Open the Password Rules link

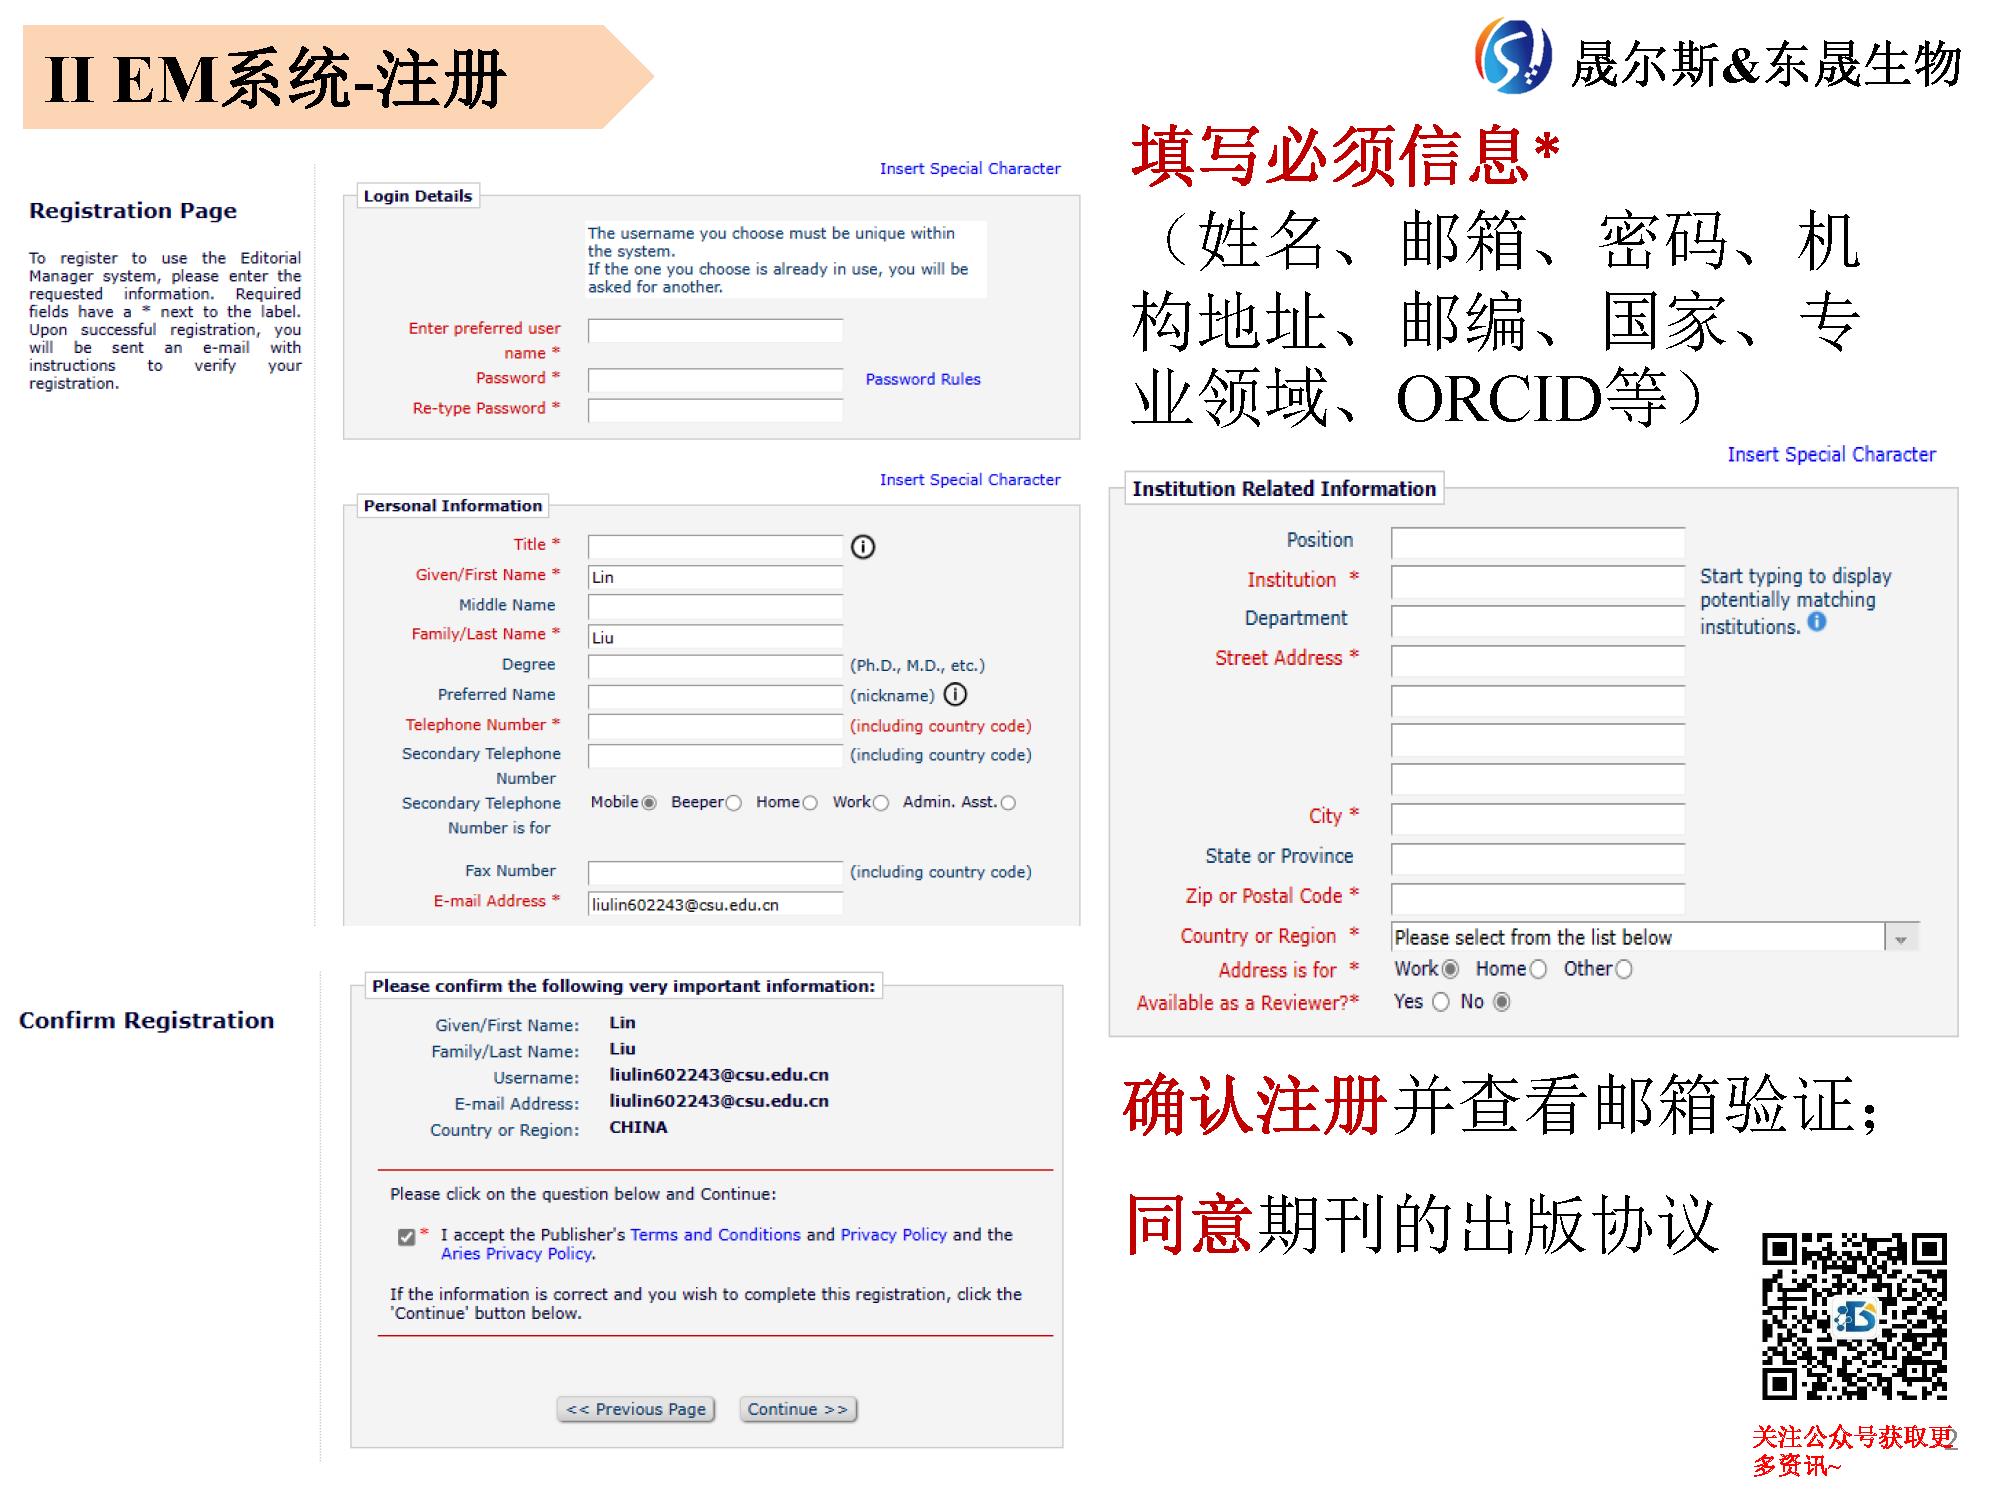[922, 379]
